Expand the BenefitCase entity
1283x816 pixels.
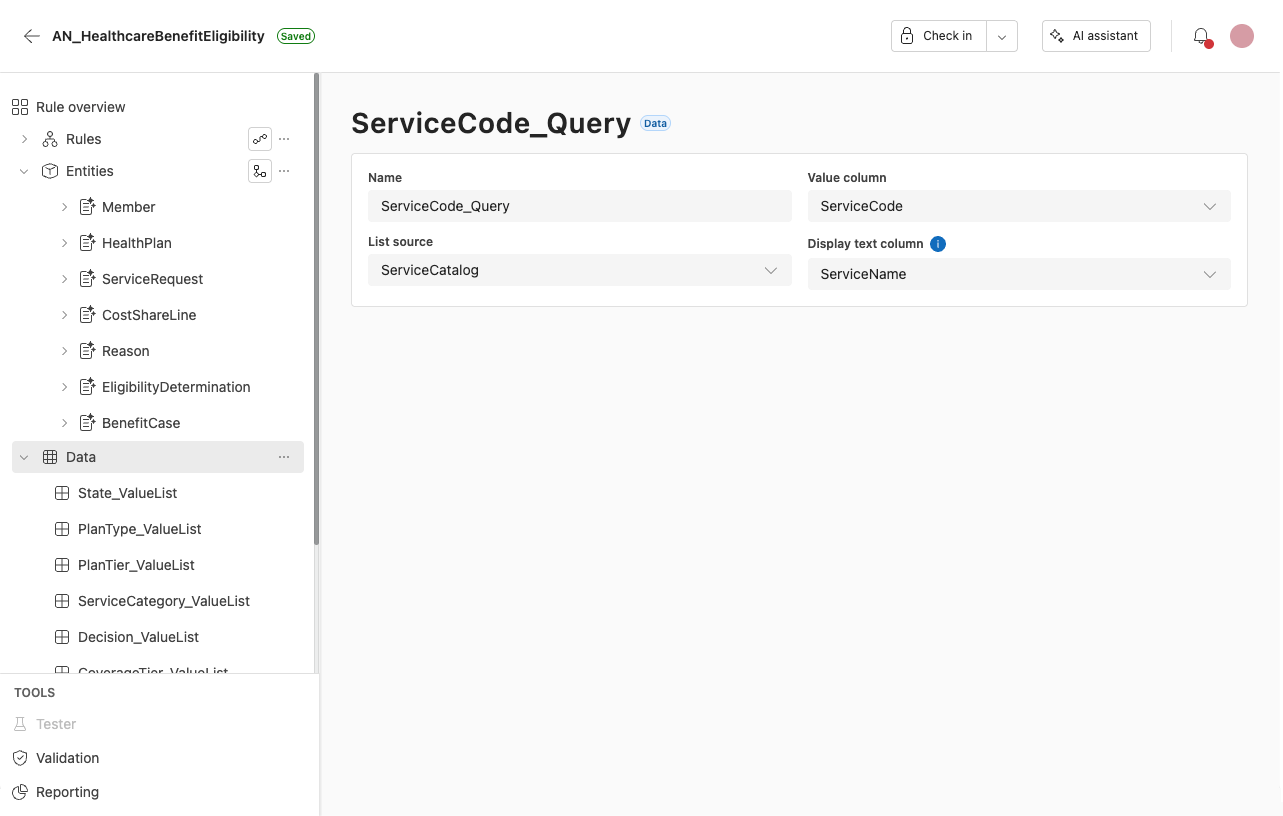(64, 423)
